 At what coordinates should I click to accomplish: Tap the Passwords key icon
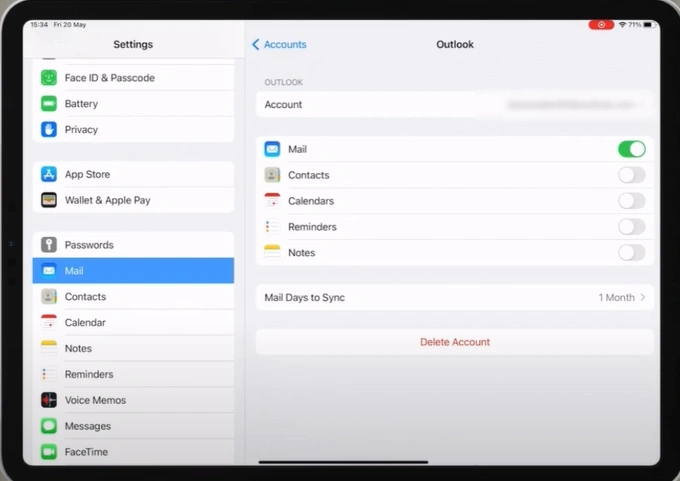click(49, 245)
